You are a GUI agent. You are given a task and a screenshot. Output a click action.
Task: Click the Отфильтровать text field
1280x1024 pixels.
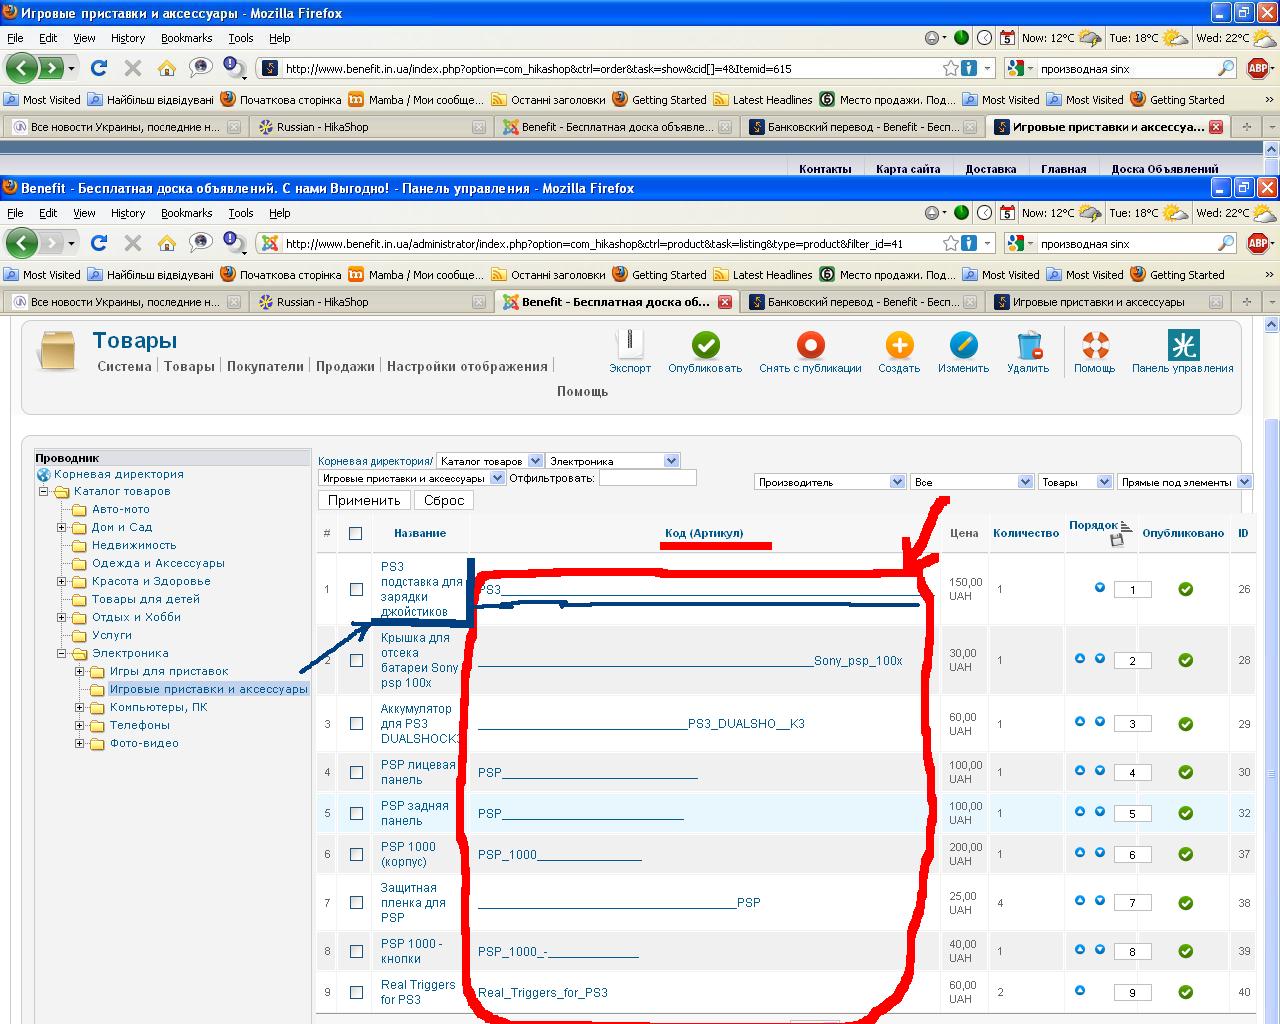point(647,478)
